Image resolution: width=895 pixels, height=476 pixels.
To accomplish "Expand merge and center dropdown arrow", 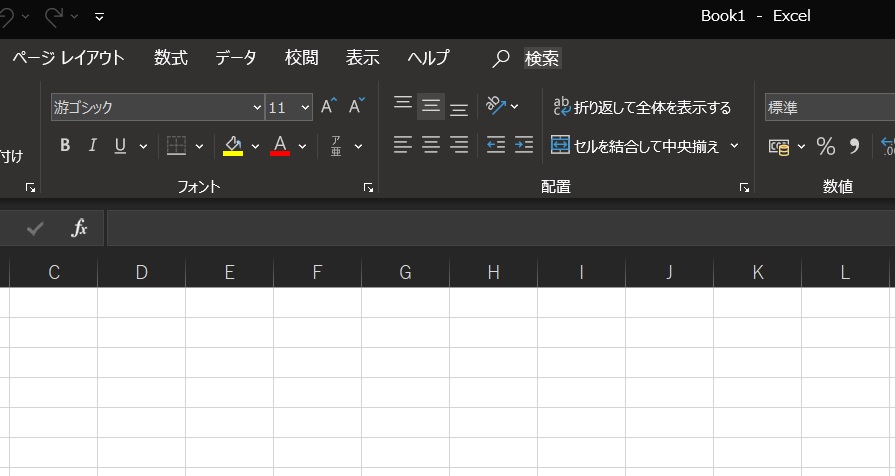I will click(735, 146).
